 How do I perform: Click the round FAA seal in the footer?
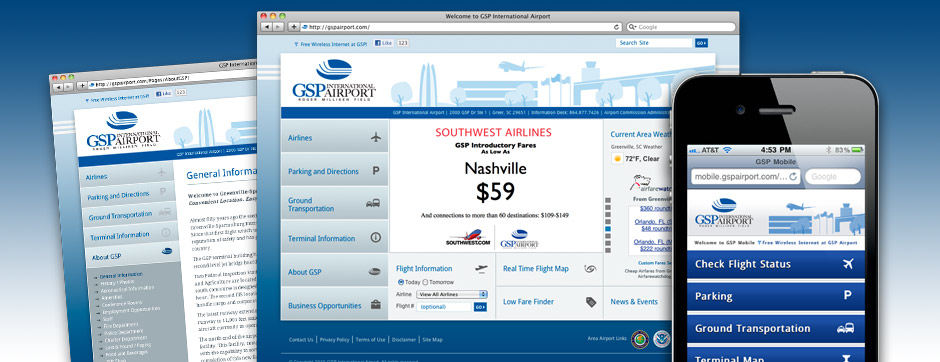pos(640,339)
